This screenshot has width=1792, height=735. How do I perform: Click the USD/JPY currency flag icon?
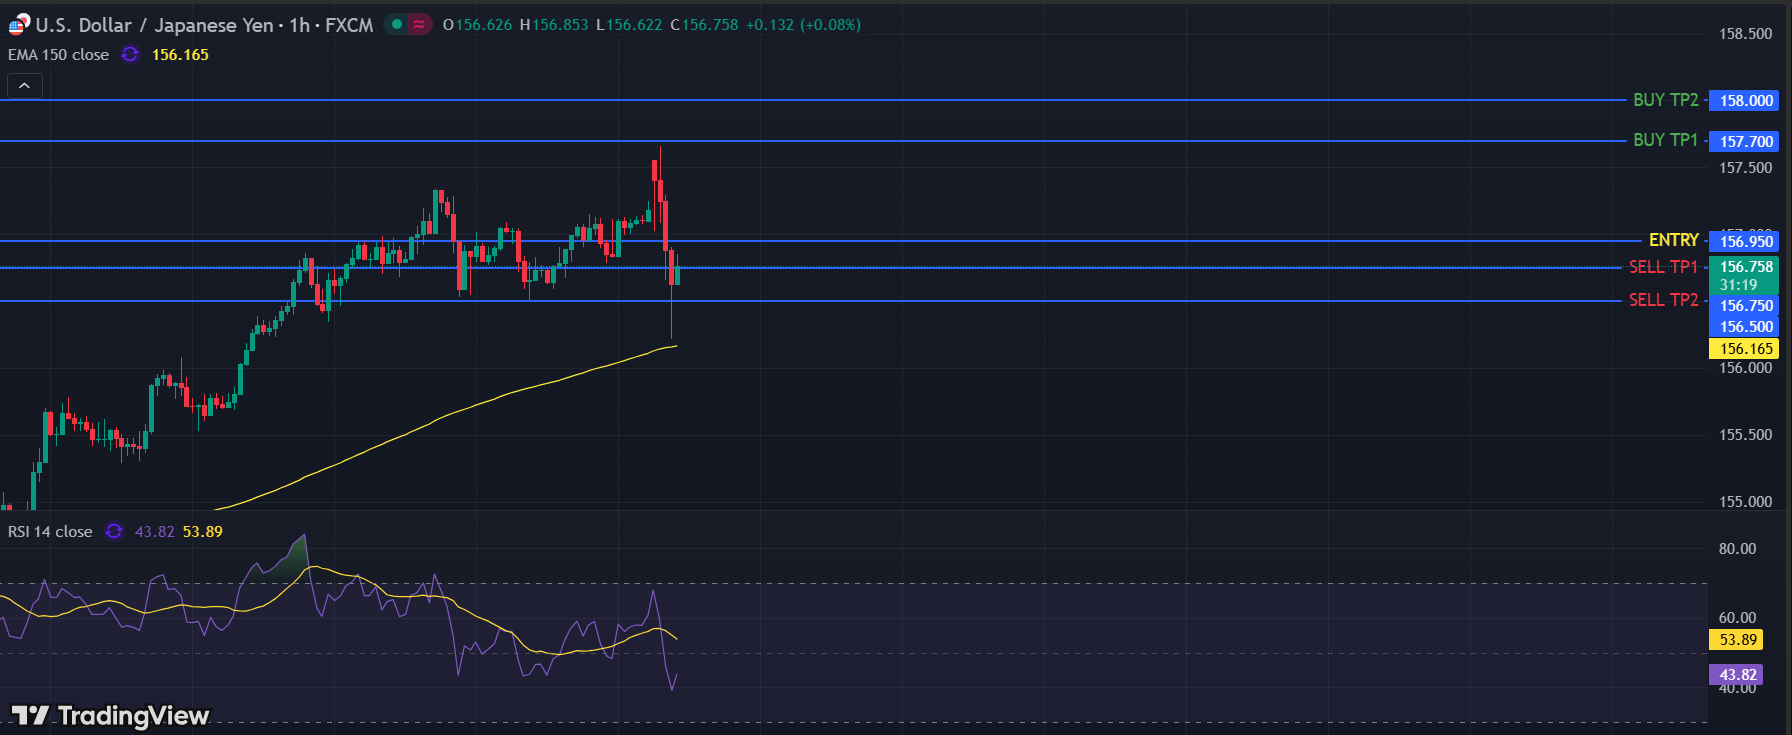pos(19,25)
